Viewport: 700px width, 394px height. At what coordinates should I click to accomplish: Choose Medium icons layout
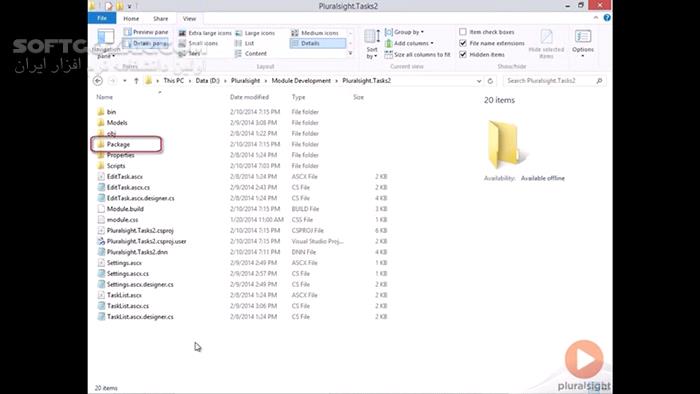pyautogui.click(x=315, y=33)
